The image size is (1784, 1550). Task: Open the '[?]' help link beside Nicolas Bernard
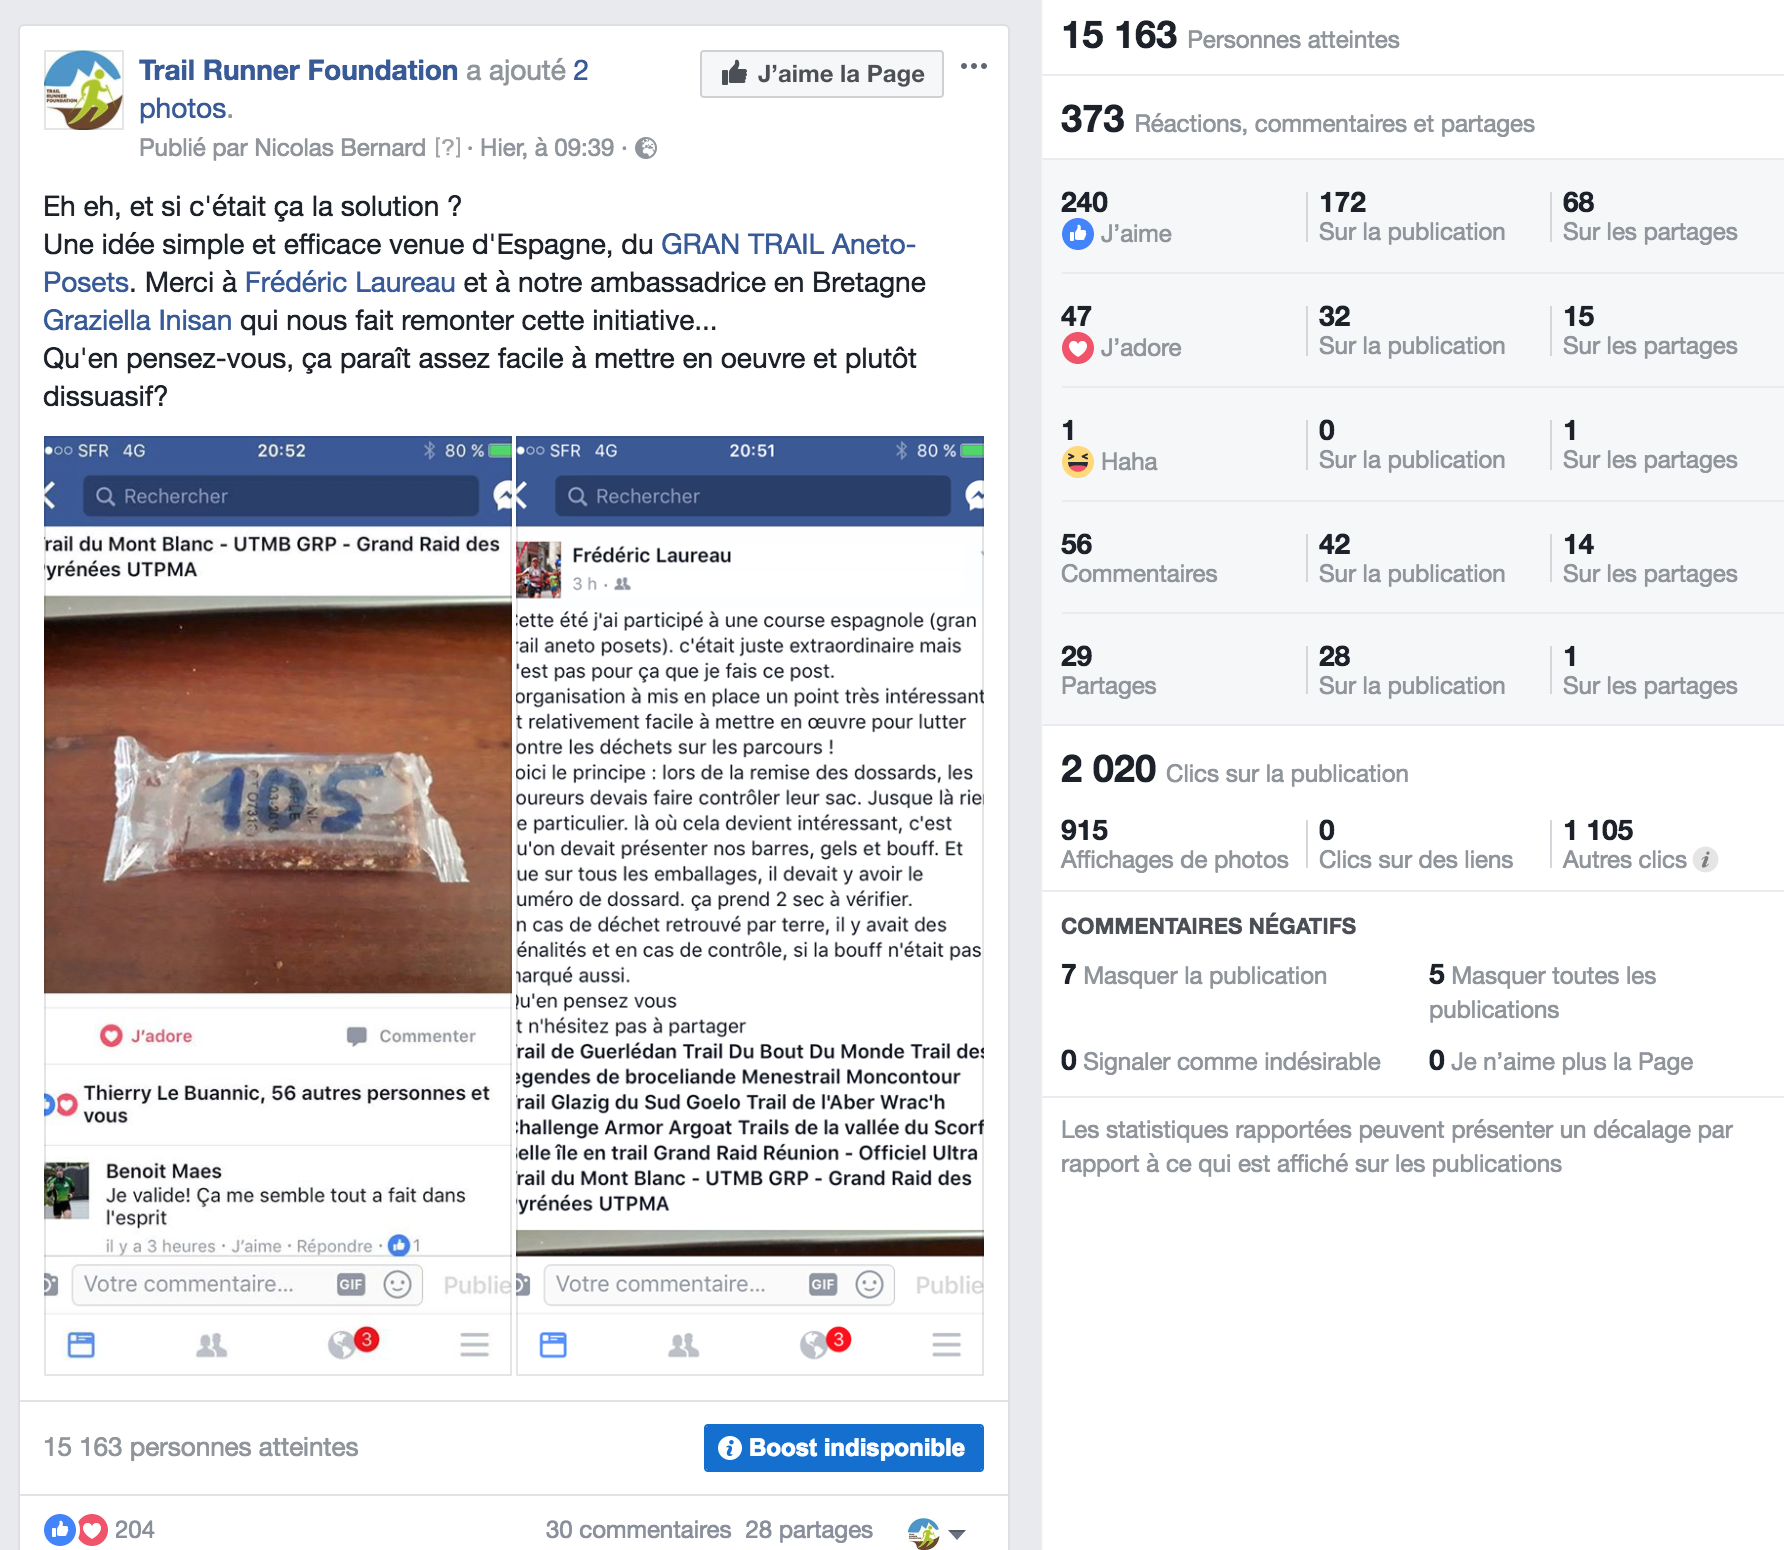click(448, 148)
